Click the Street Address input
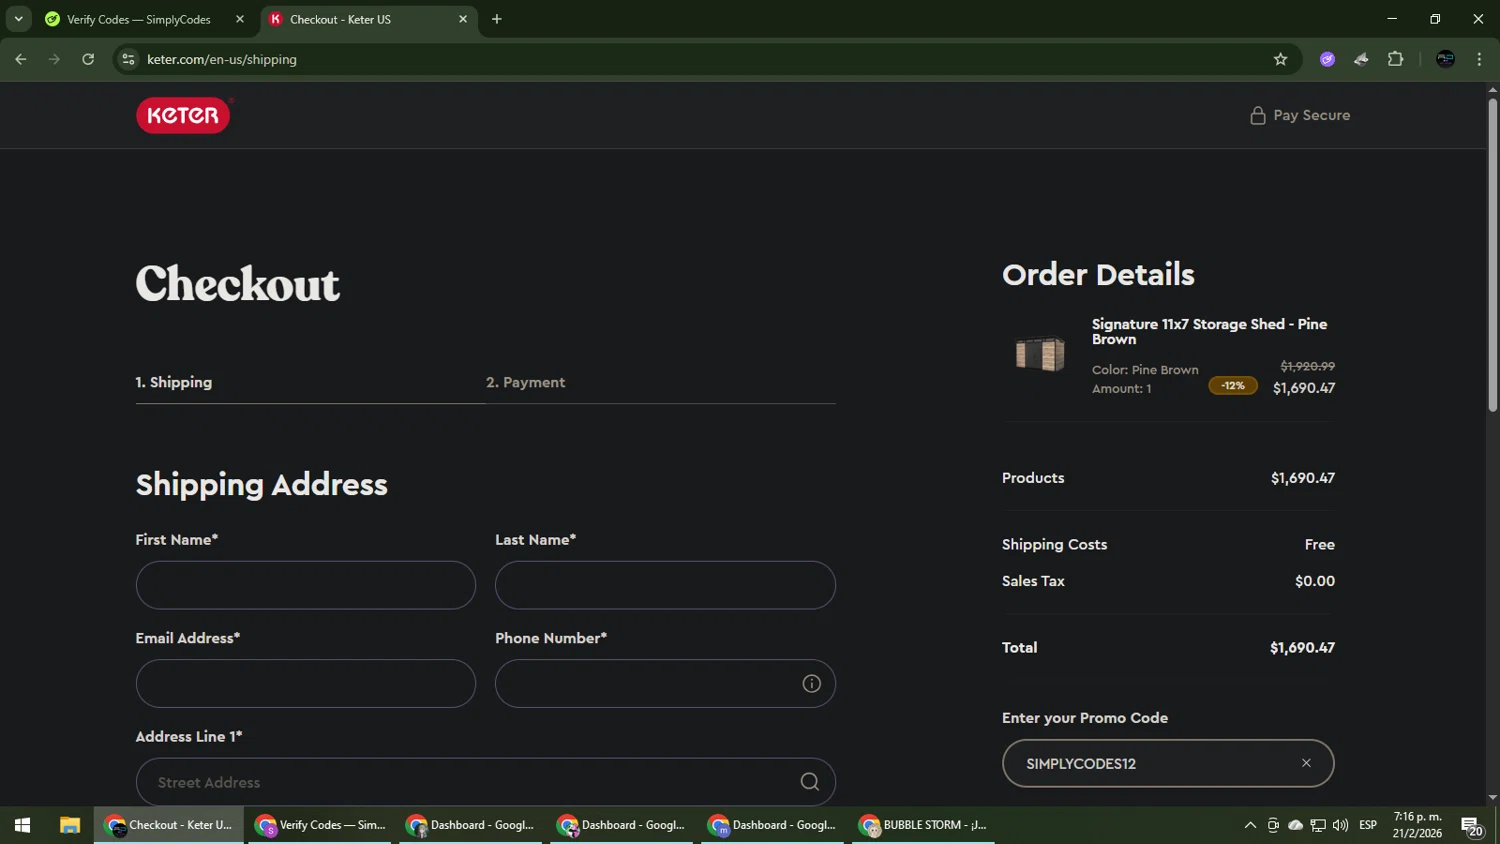This screenshot has width=1500, height=844. [486, 782]
